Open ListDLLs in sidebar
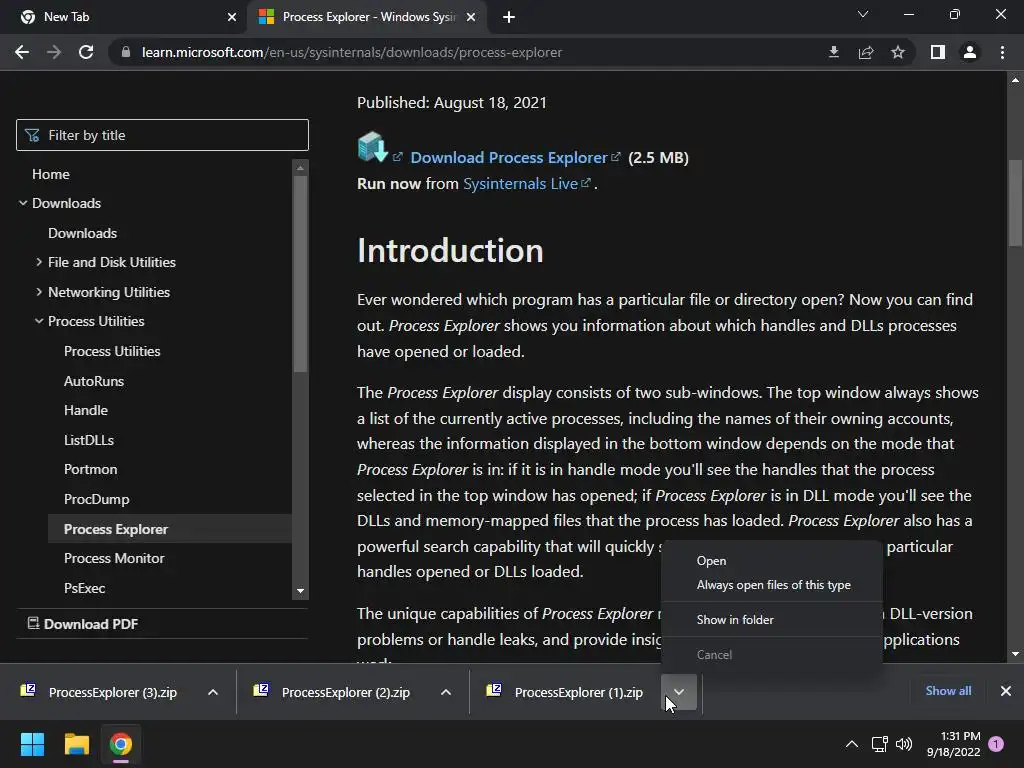Screen dimensions: 1024x768 (x=89, y=440)
